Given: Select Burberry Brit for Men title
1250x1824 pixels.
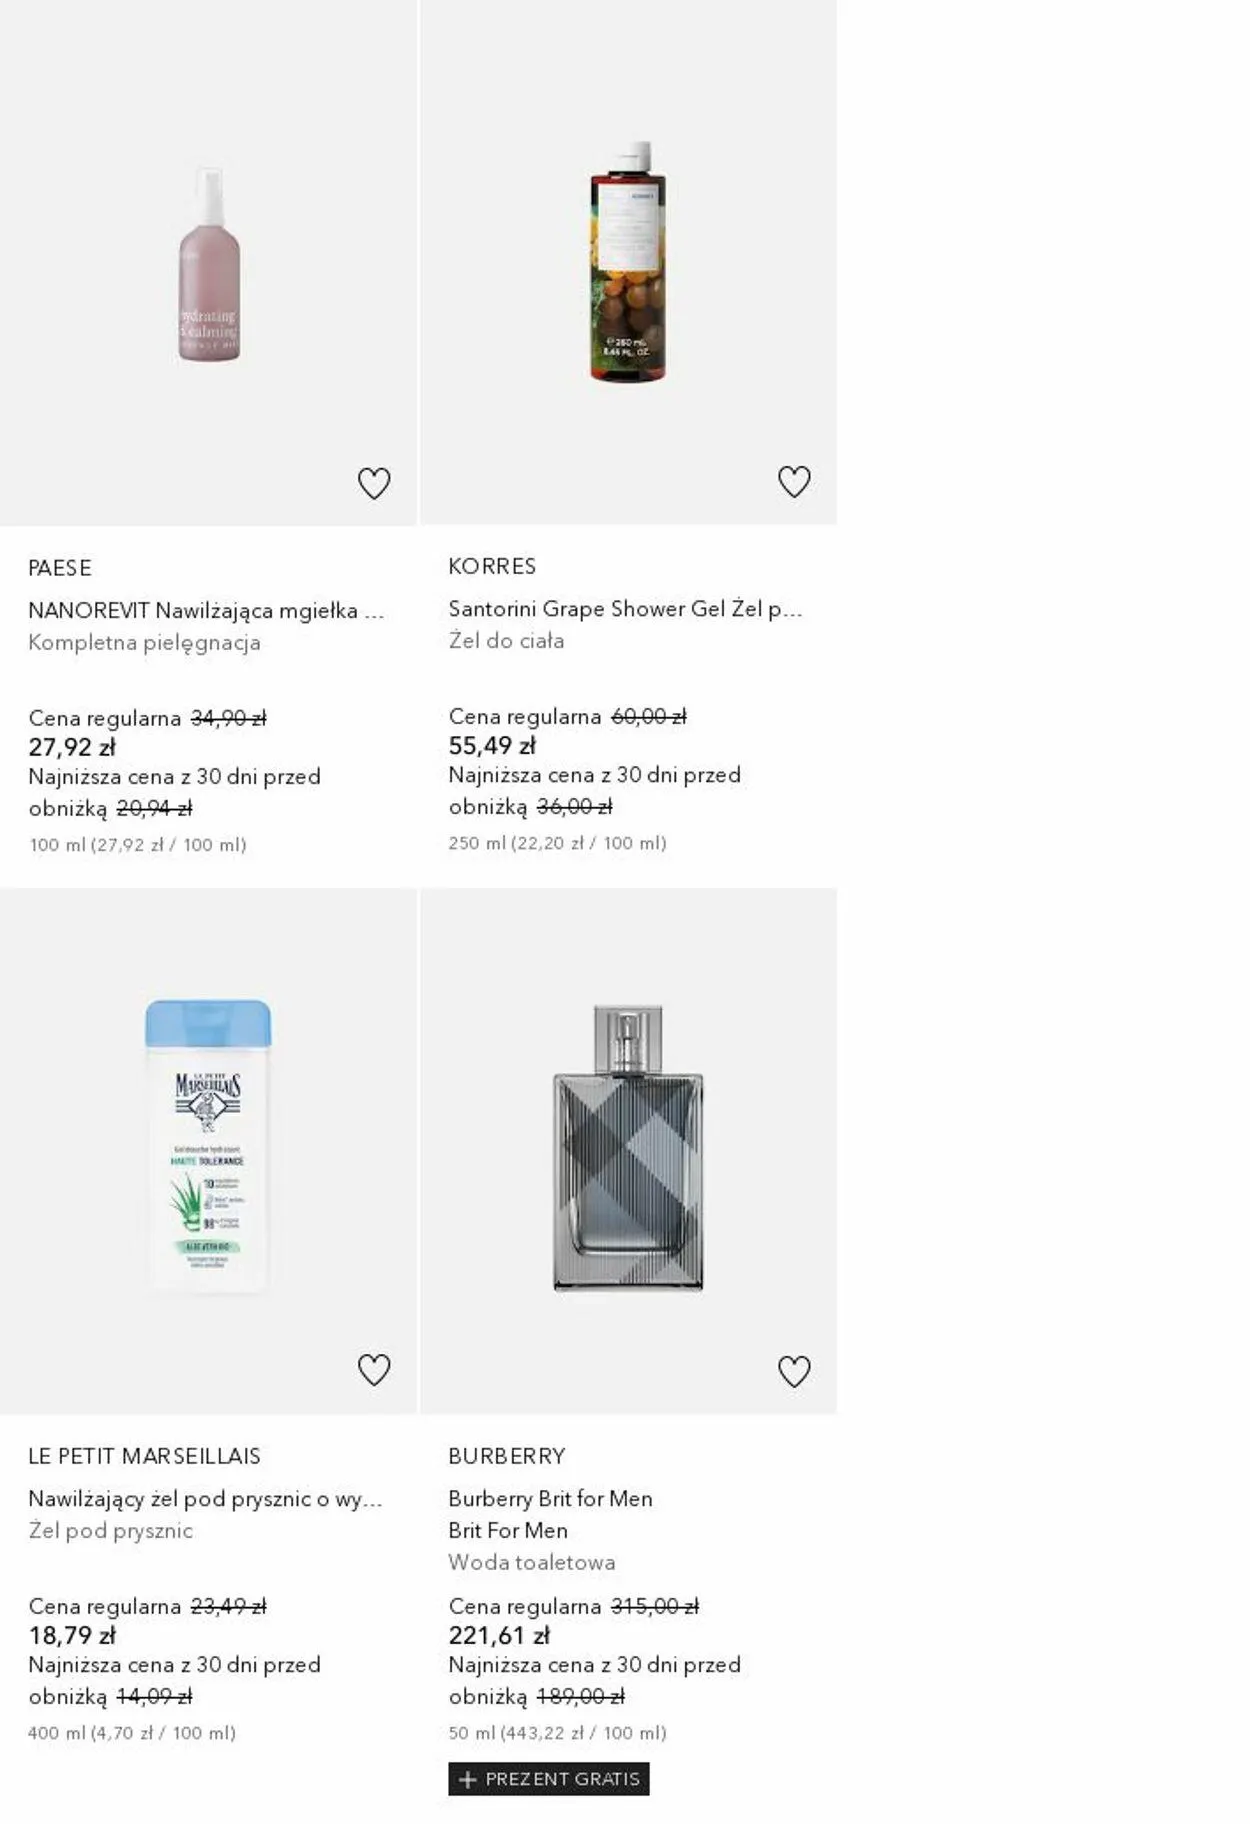Looking at the screenshot, I should (550, 1498).
